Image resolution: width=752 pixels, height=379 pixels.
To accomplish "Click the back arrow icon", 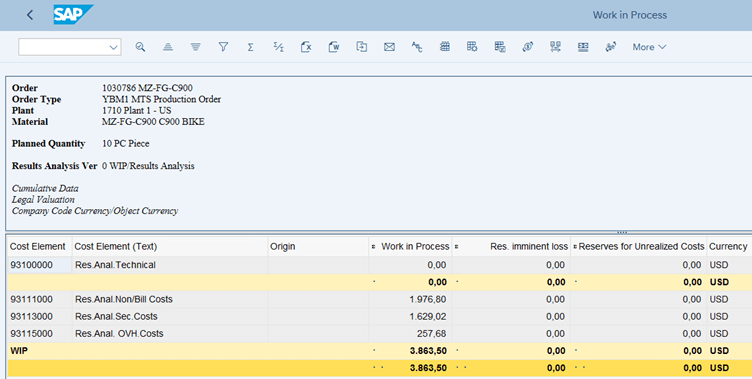I will coord(30,15).
